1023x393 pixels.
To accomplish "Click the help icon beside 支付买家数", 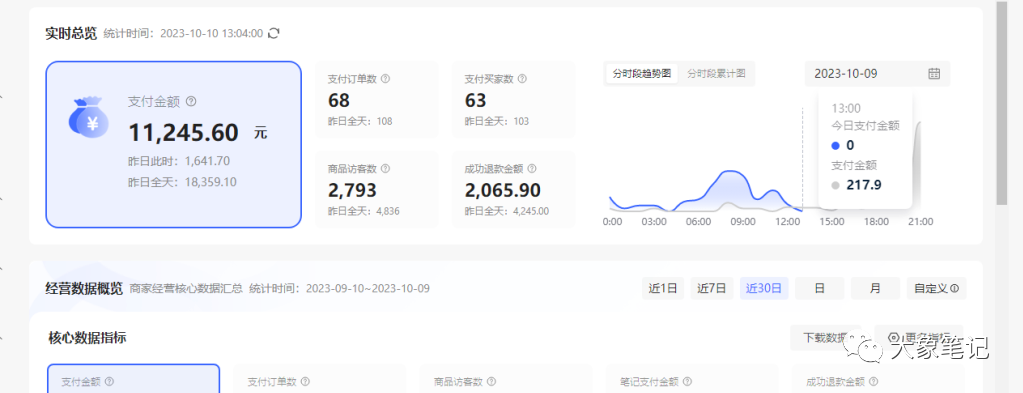I will [522, 78].
